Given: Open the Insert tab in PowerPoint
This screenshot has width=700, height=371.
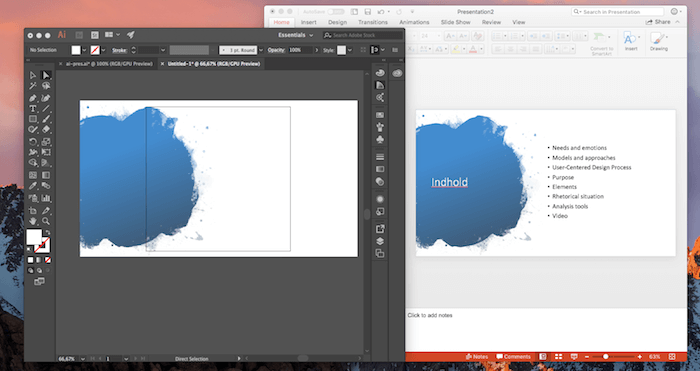Looking at the screenshot, I should coord(308,22).
